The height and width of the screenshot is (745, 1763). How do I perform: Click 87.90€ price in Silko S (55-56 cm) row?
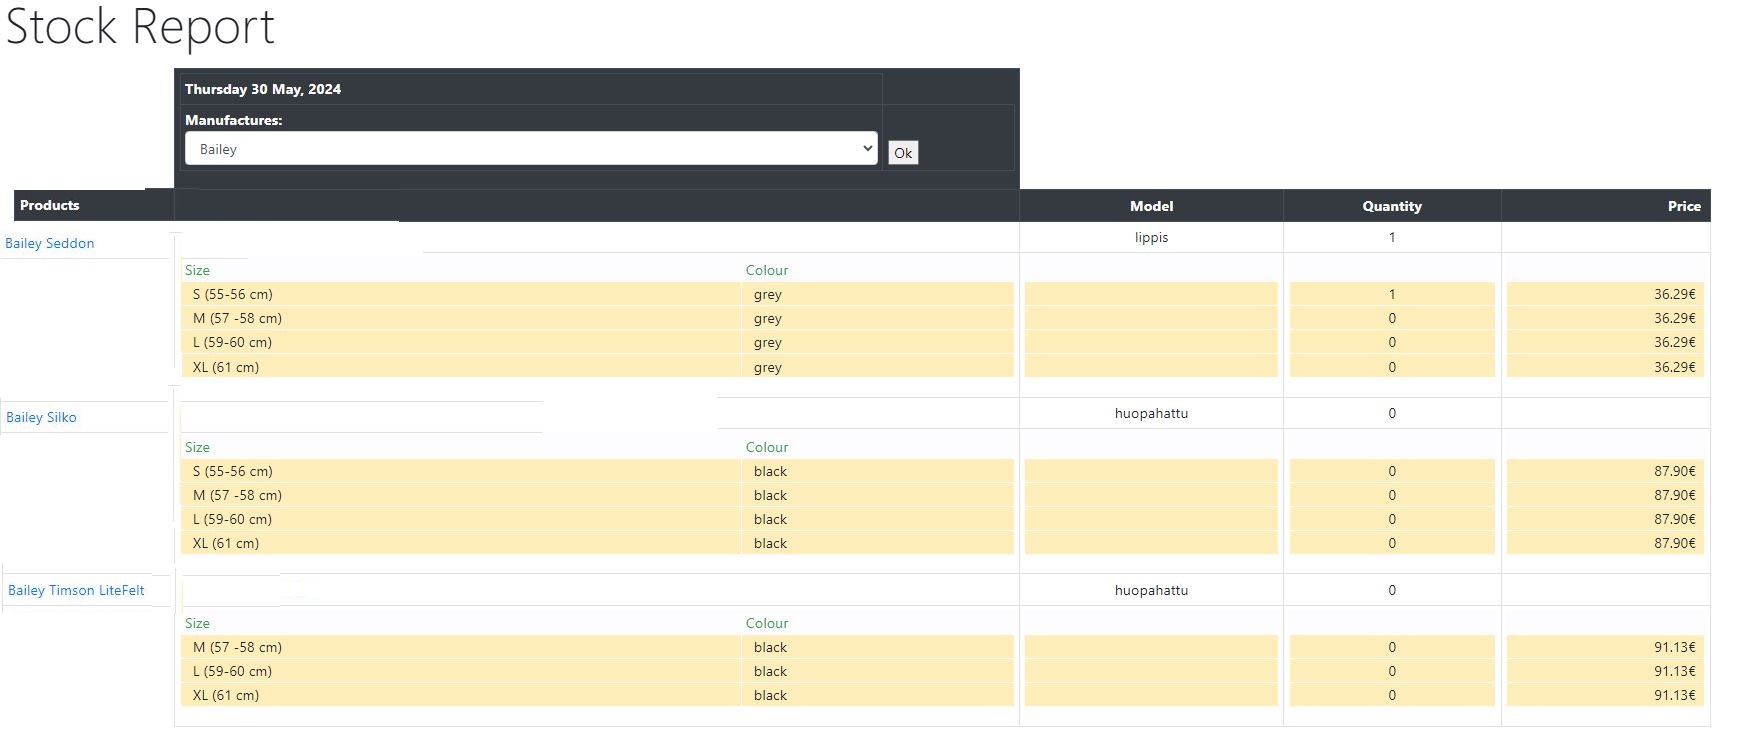coord(1674,471)
